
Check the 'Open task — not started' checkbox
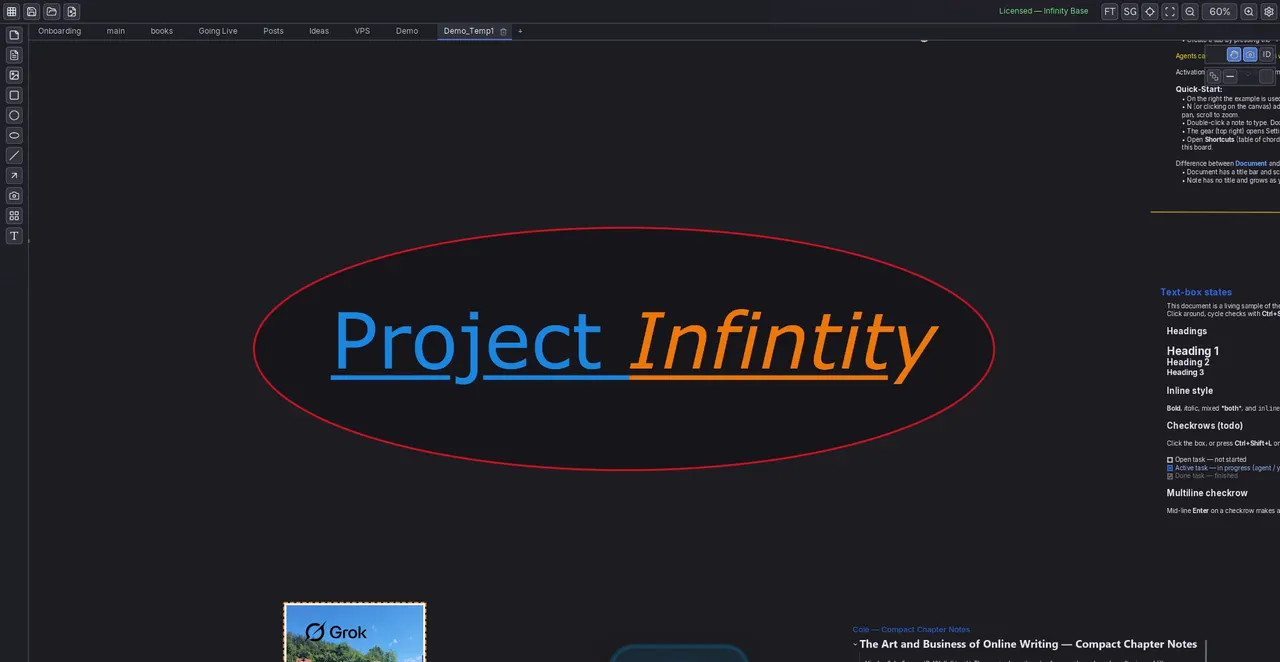(x=1170, y=460)
